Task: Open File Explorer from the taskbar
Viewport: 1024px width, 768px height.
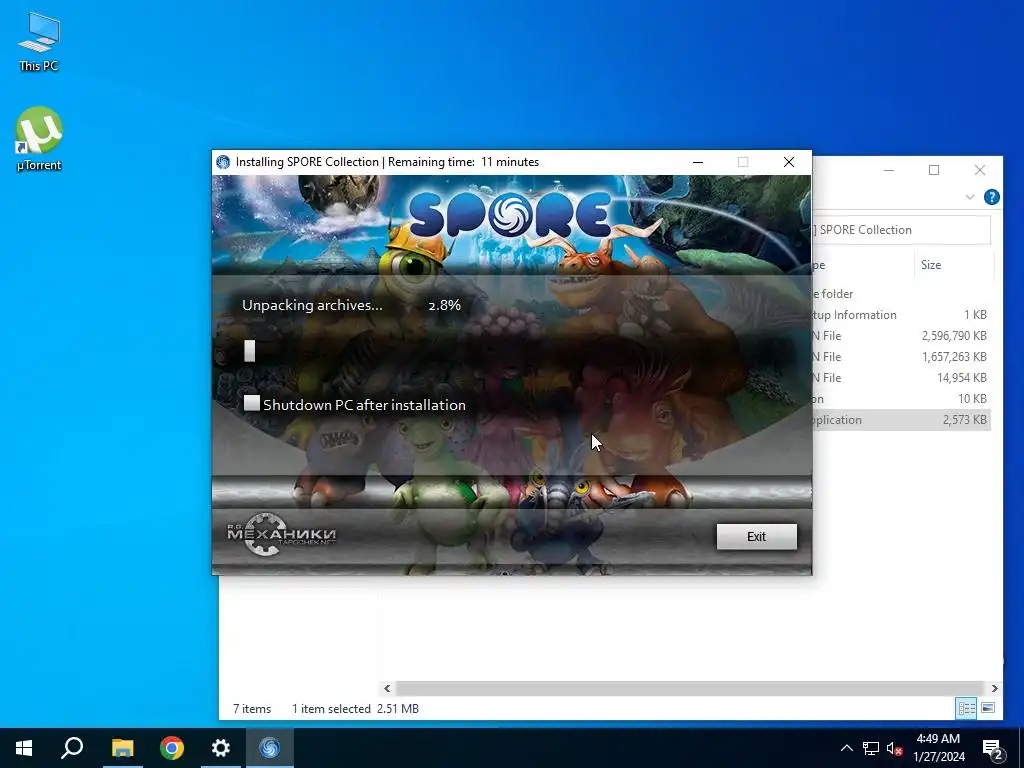Action: tap(122, 748)
